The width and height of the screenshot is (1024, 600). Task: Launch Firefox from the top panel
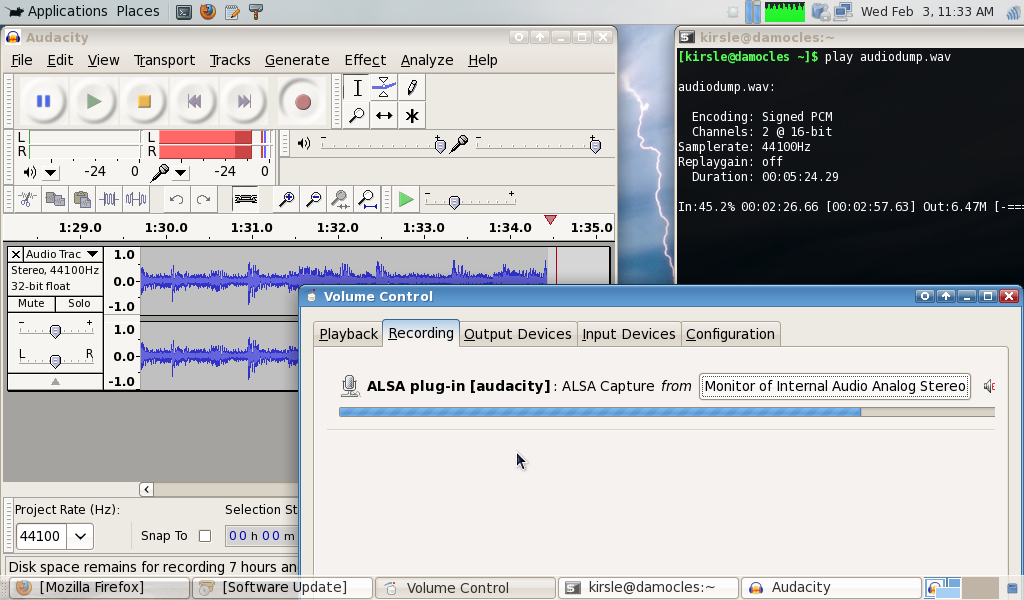click(x=208, y=12)
